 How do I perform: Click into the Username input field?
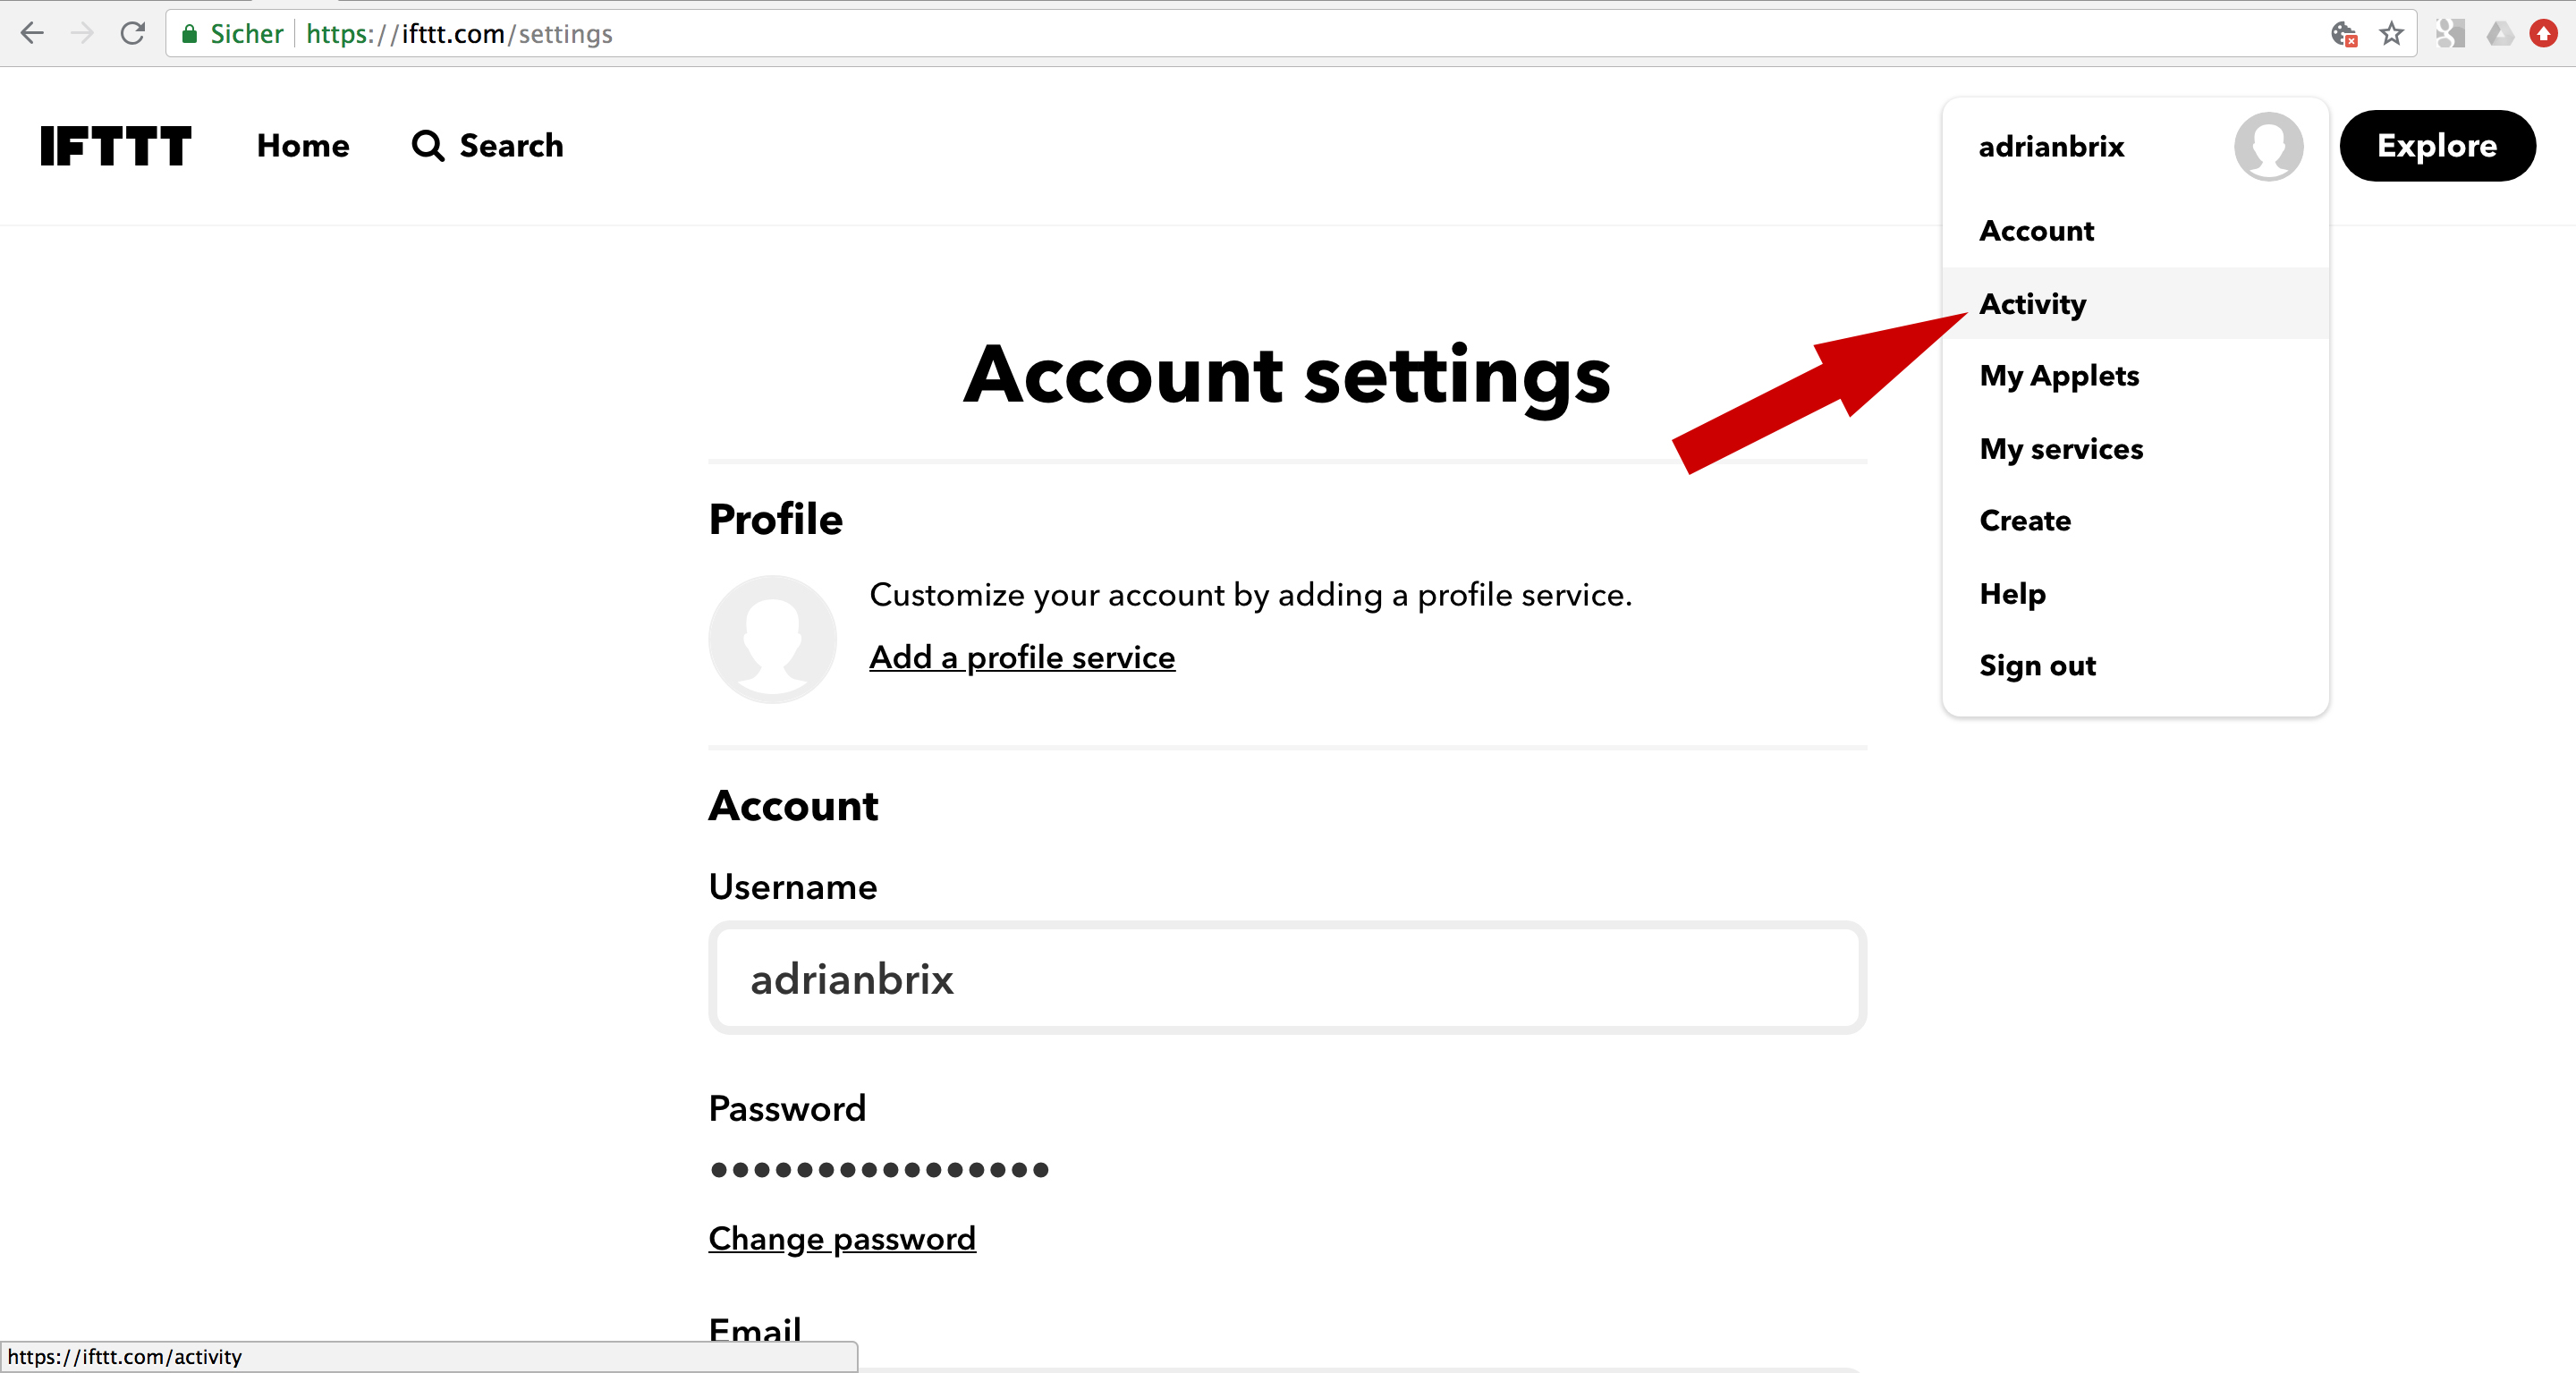pos(1287,978)
